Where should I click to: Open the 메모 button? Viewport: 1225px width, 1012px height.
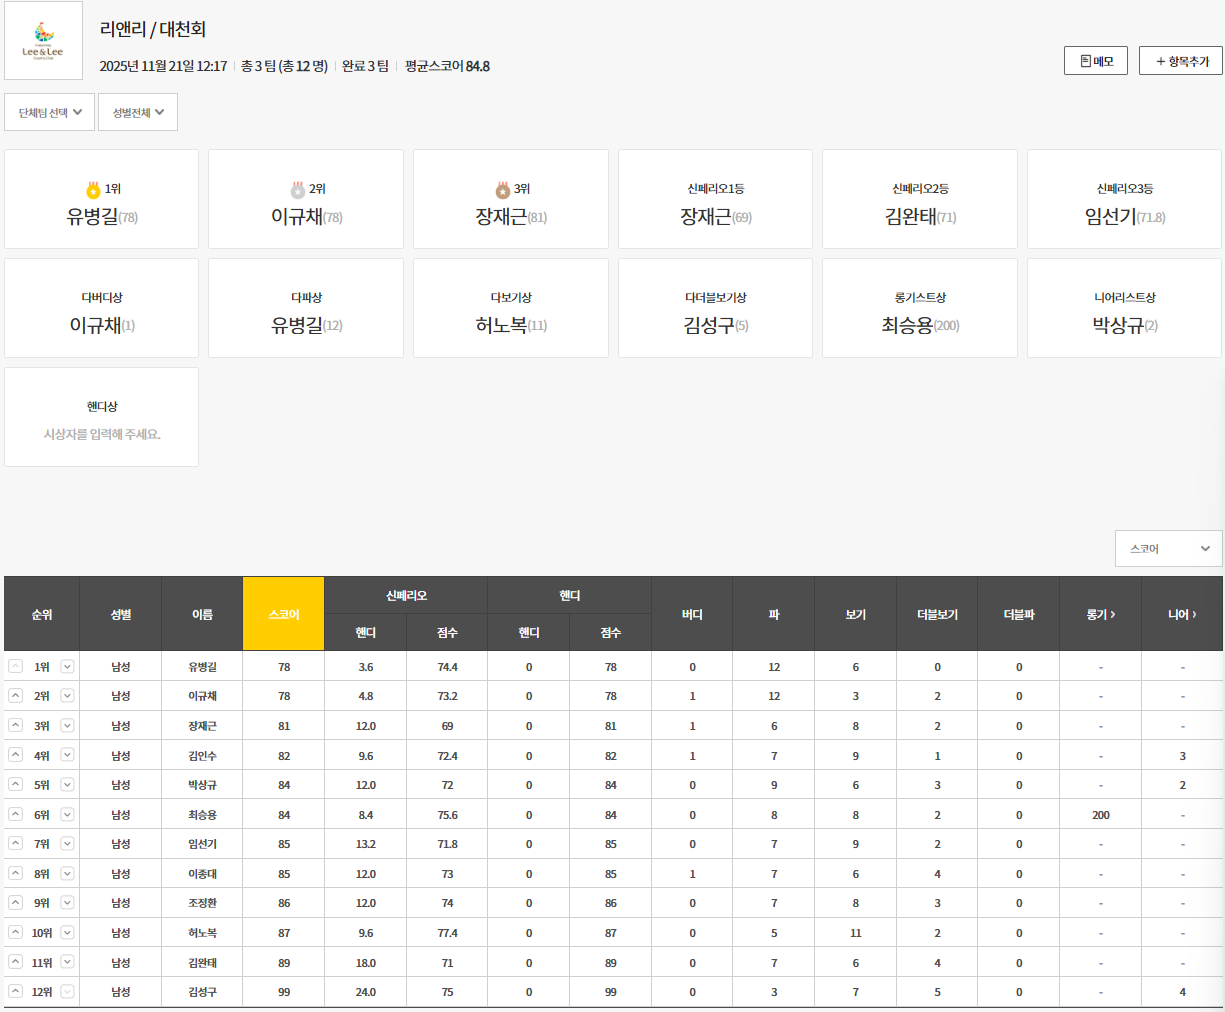(1096, 61)
